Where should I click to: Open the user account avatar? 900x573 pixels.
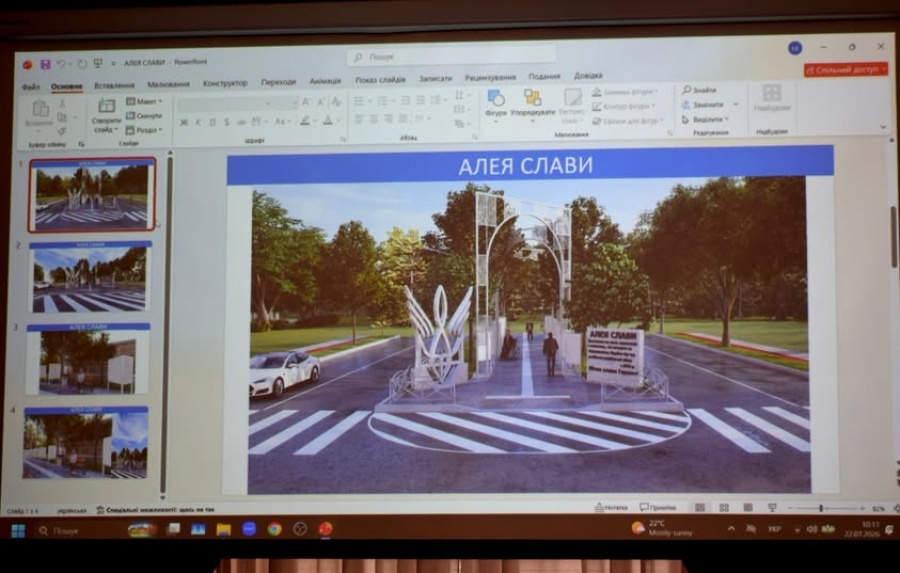pyautogui.click(x=795, y=48)
